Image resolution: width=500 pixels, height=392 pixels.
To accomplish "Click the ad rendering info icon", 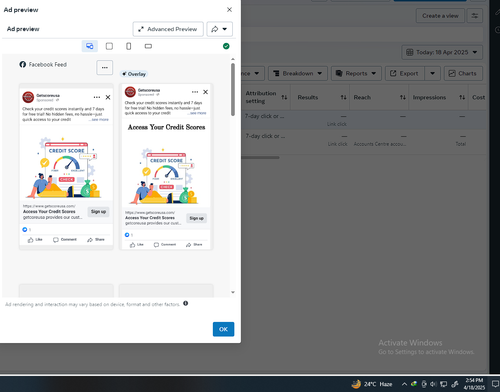I will point(186,303).
